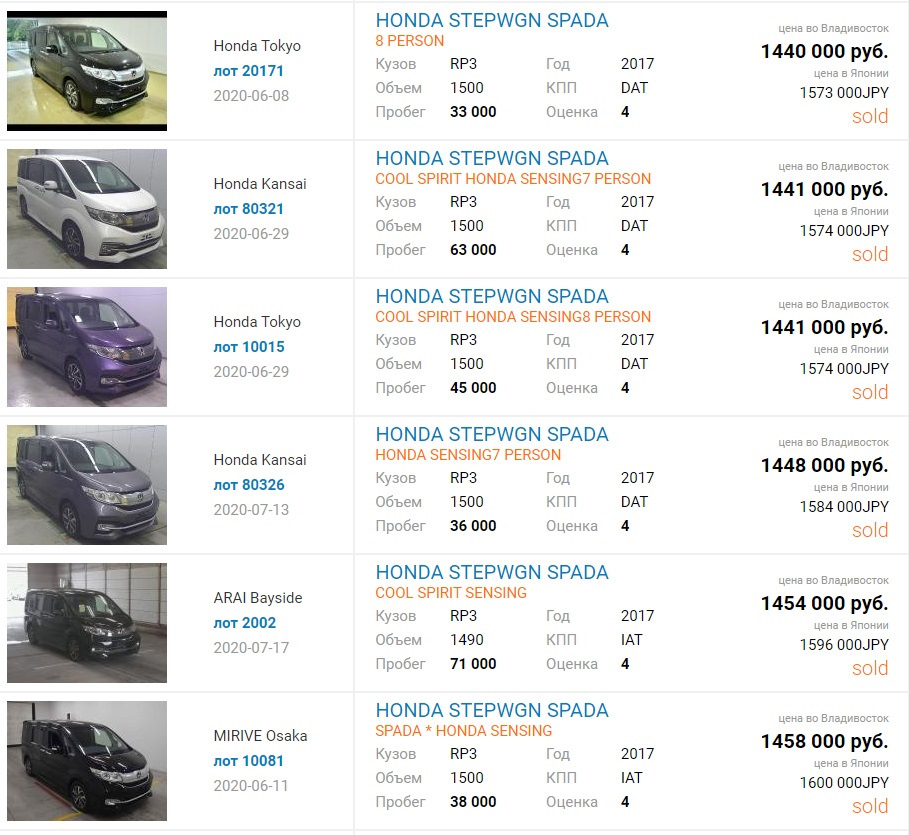Open Stepwgn Spada title above COOL SPIRIT HONDA SENSING8 PERSON

tap(491, 296)
